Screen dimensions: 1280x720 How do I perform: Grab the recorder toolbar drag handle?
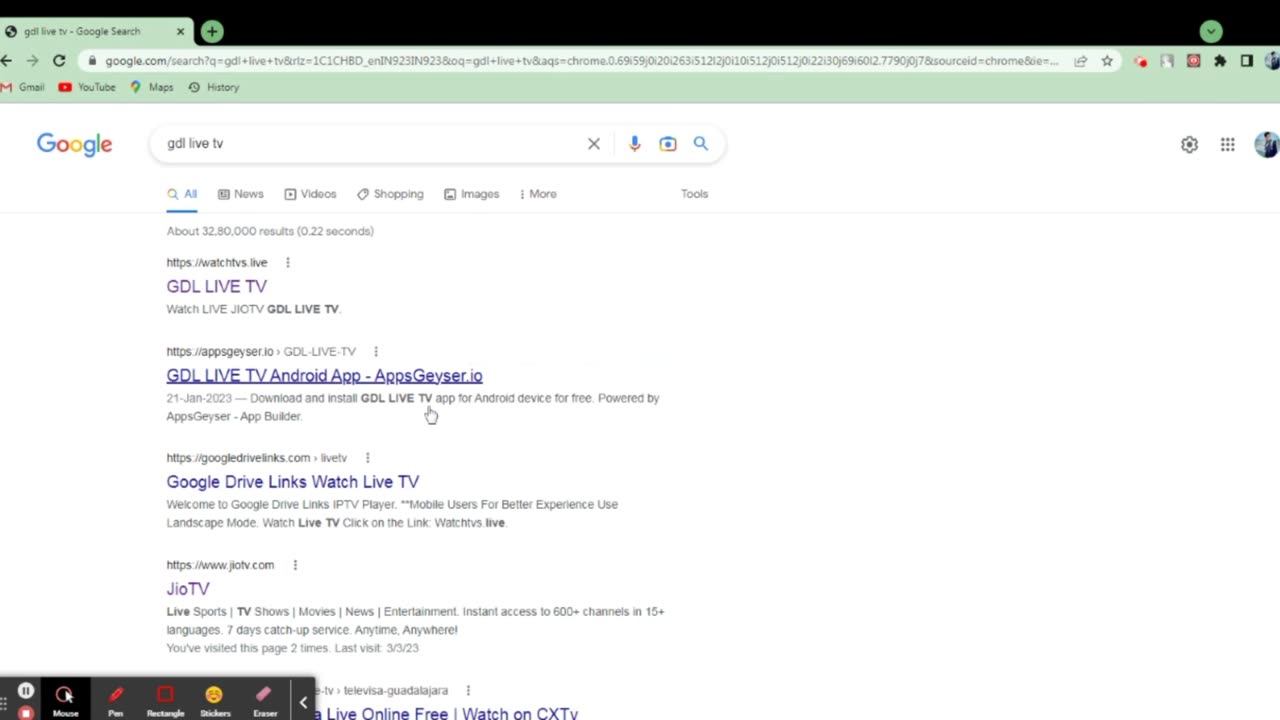click(x=4, y=704)
